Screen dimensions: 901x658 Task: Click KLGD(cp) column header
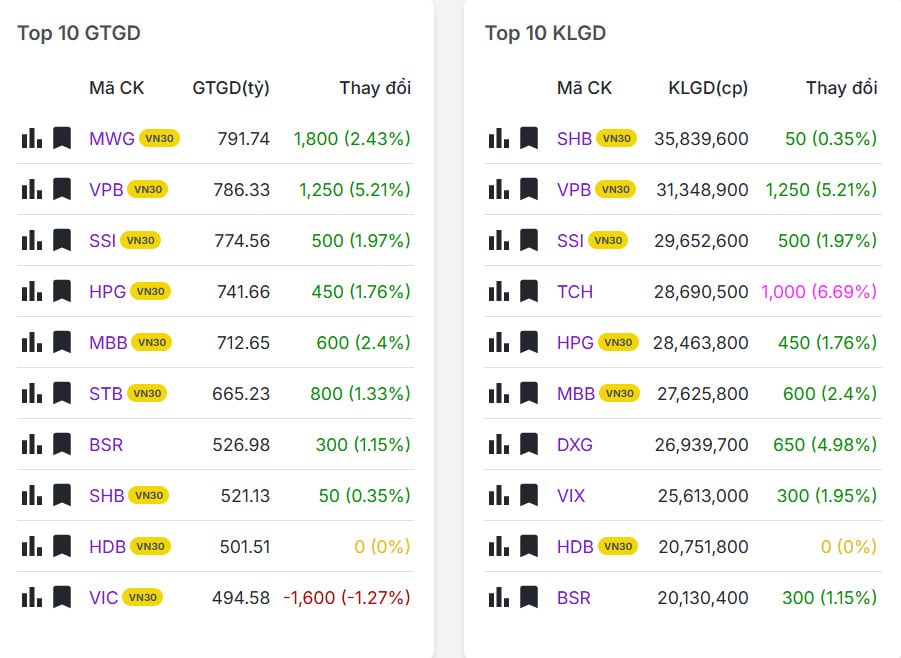click(x=708, y=88)
